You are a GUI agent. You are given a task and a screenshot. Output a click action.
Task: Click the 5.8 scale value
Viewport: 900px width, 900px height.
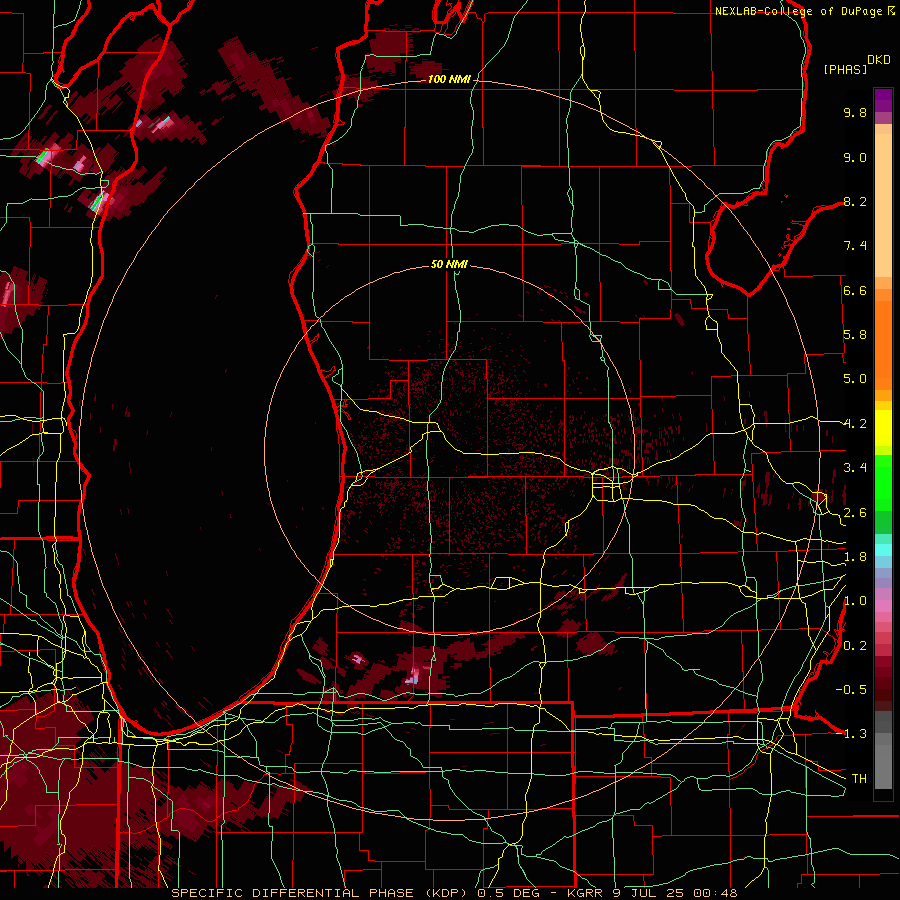(x=855, y=335)
